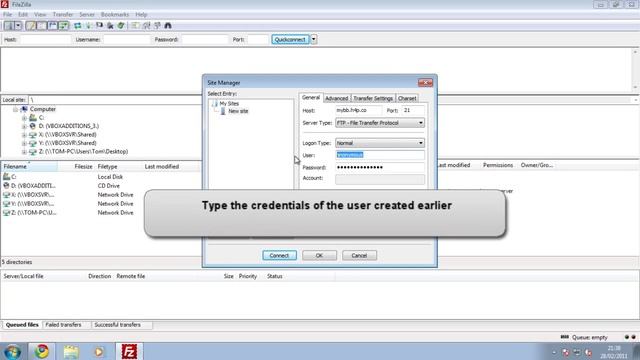Open the Windows Start menu
This screenshot has height=360, width=640.
[x=12, y=351]
